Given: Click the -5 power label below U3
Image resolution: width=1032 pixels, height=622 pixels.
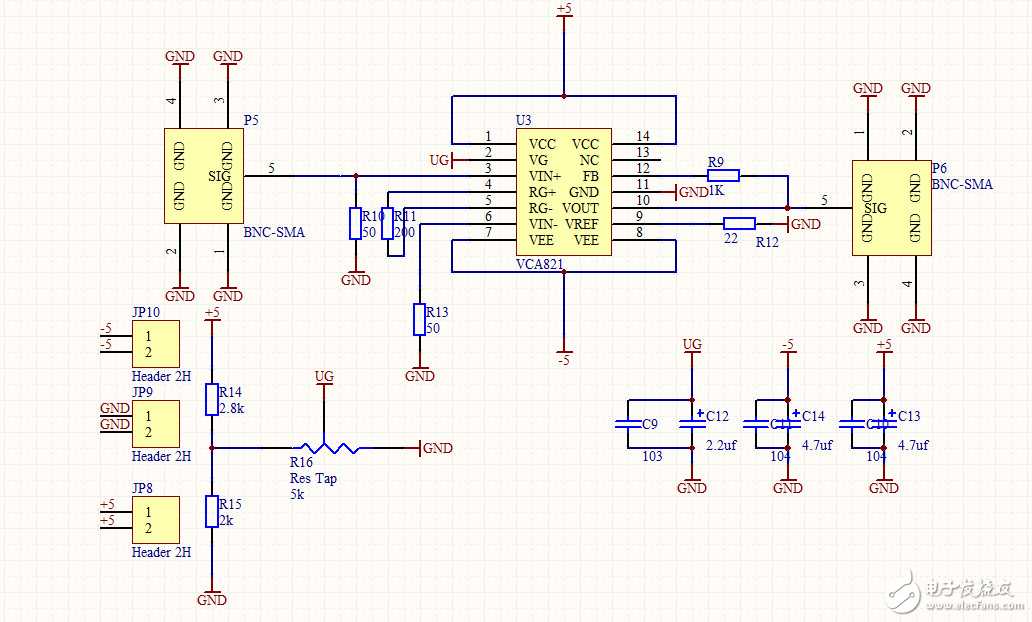Looking at the screenshot, I should tap(563, 360).
